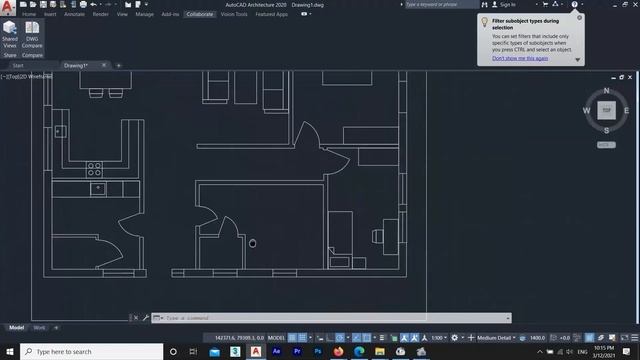Toggle auto-scale annotation icon in status bar

point(414,338)
